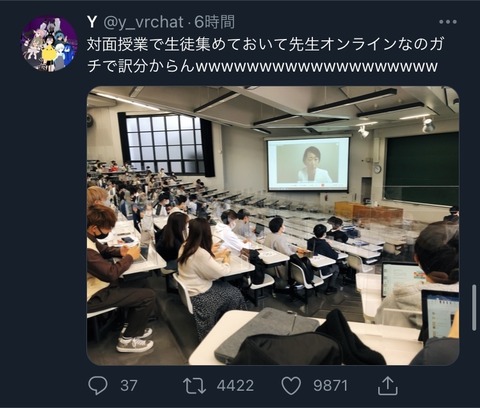This screenshot has width=480, height=408.
Task: Open share options with the upload icon
Action: tap(388, 386)
